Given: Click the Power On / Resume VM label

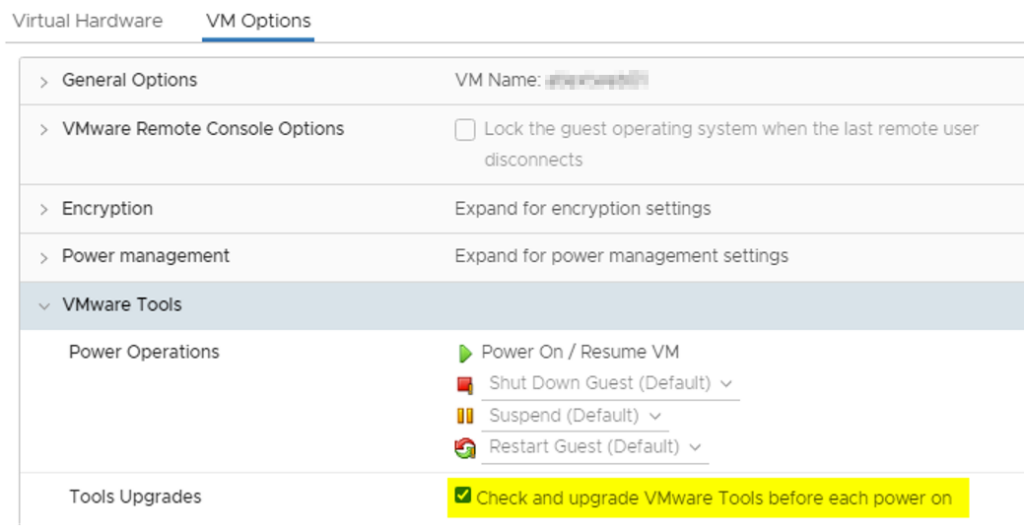Looking at the screenshot, I should click(580, 352).
